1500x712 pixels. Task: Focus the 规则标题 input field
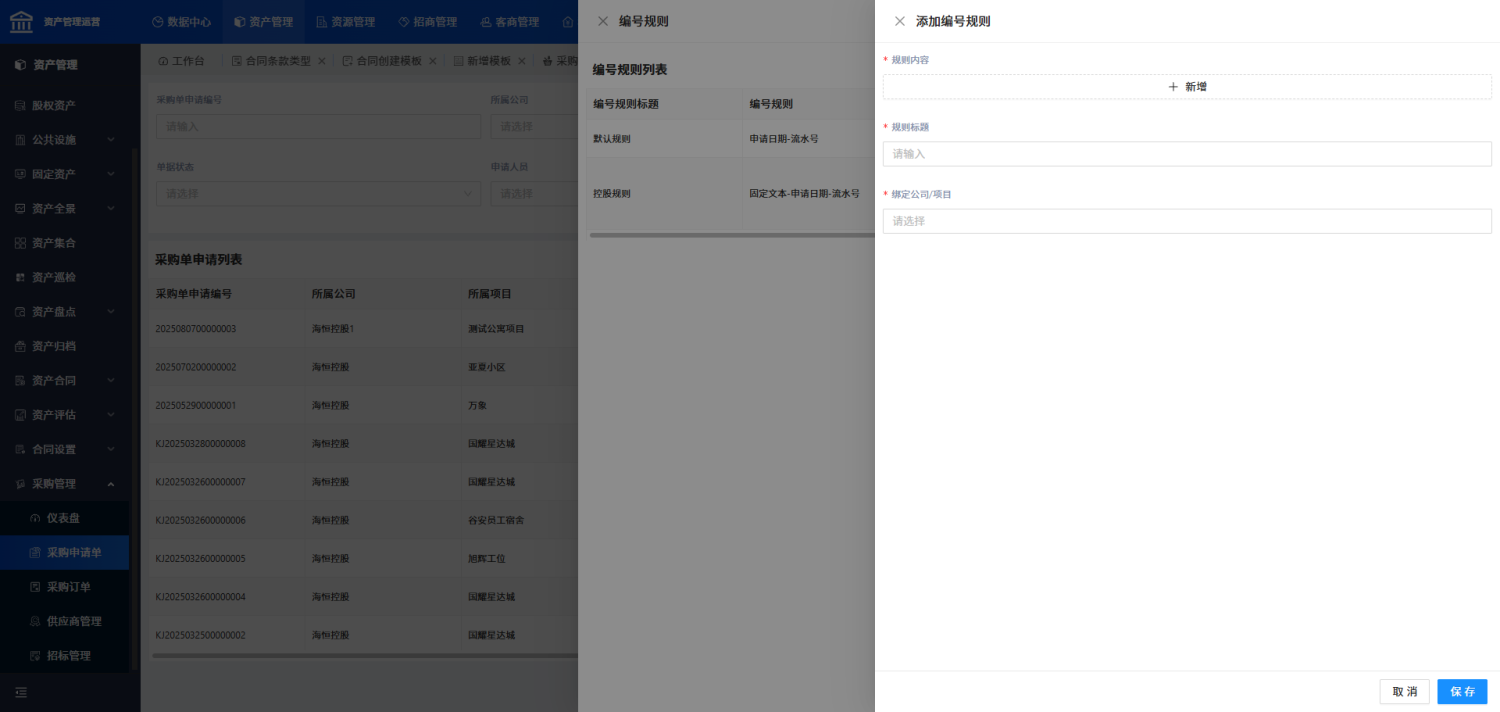pos(1187,154)
